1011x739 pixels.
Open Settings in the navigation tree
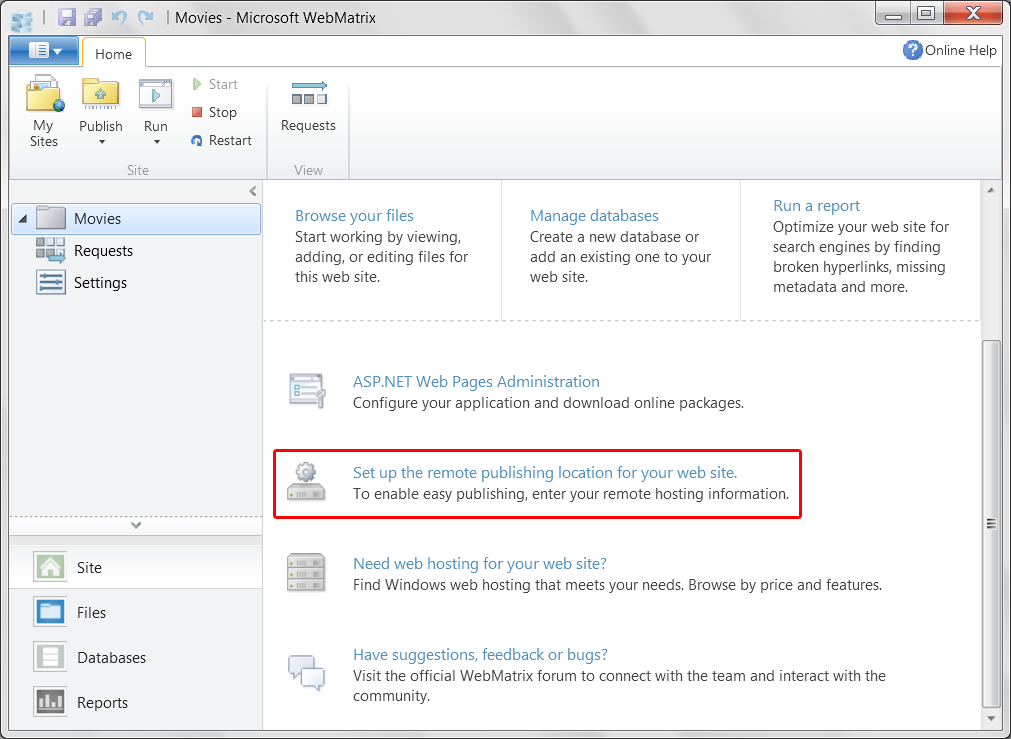(x=100, y=282)
